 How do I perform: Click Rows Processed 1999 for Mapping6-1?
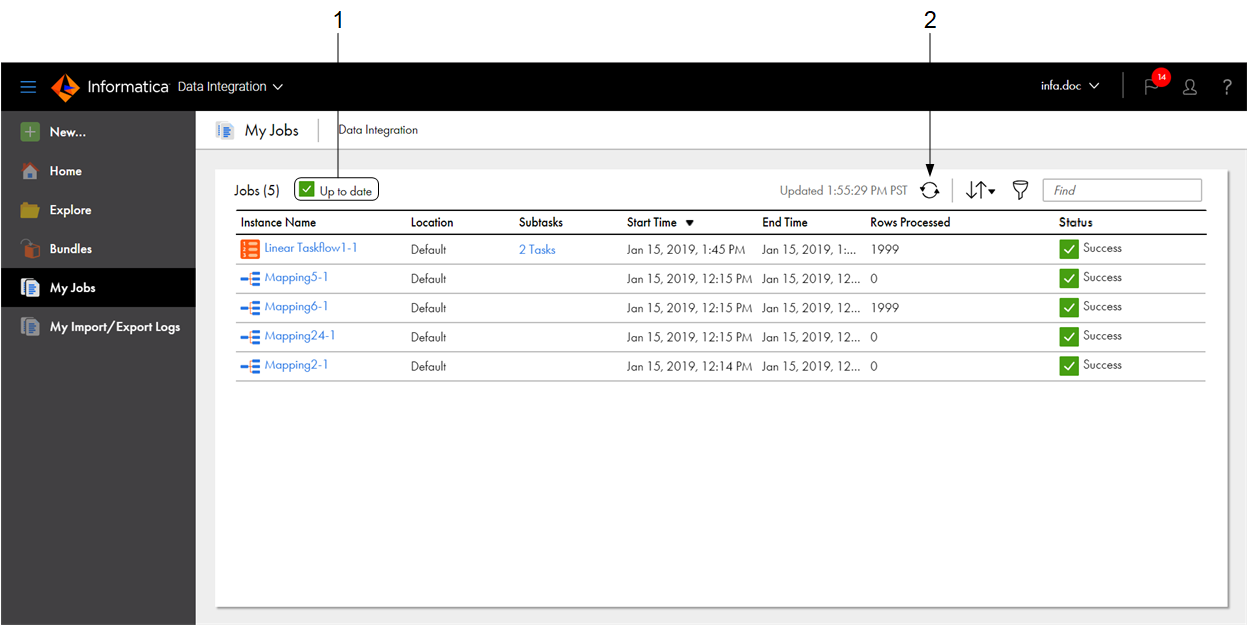click(x=885, y=308)
